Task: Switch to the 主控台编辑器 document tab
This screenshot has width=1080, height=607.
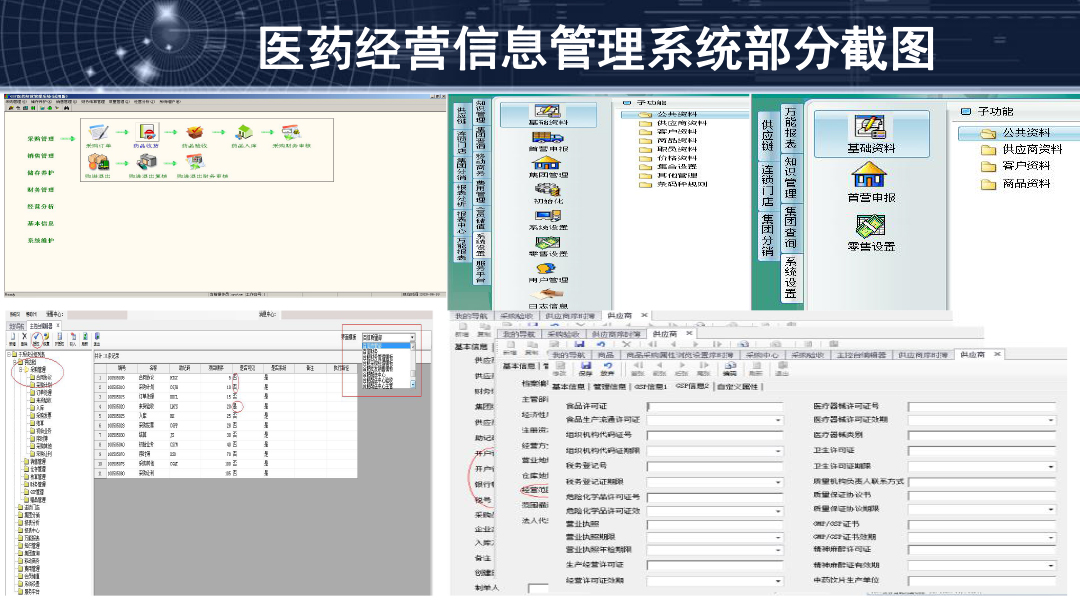Action: click(x=861, y=355)
